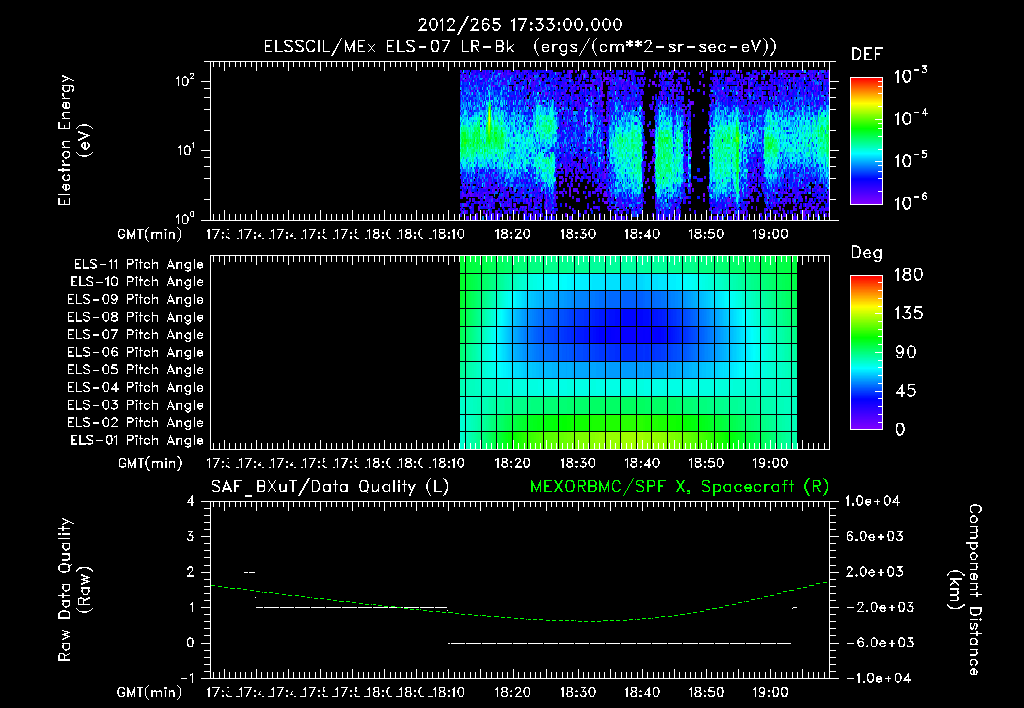Click 19:00 time tick under the energy spectrogram
The height and width of the screenshot is (708, 1024).
[770, 234]
